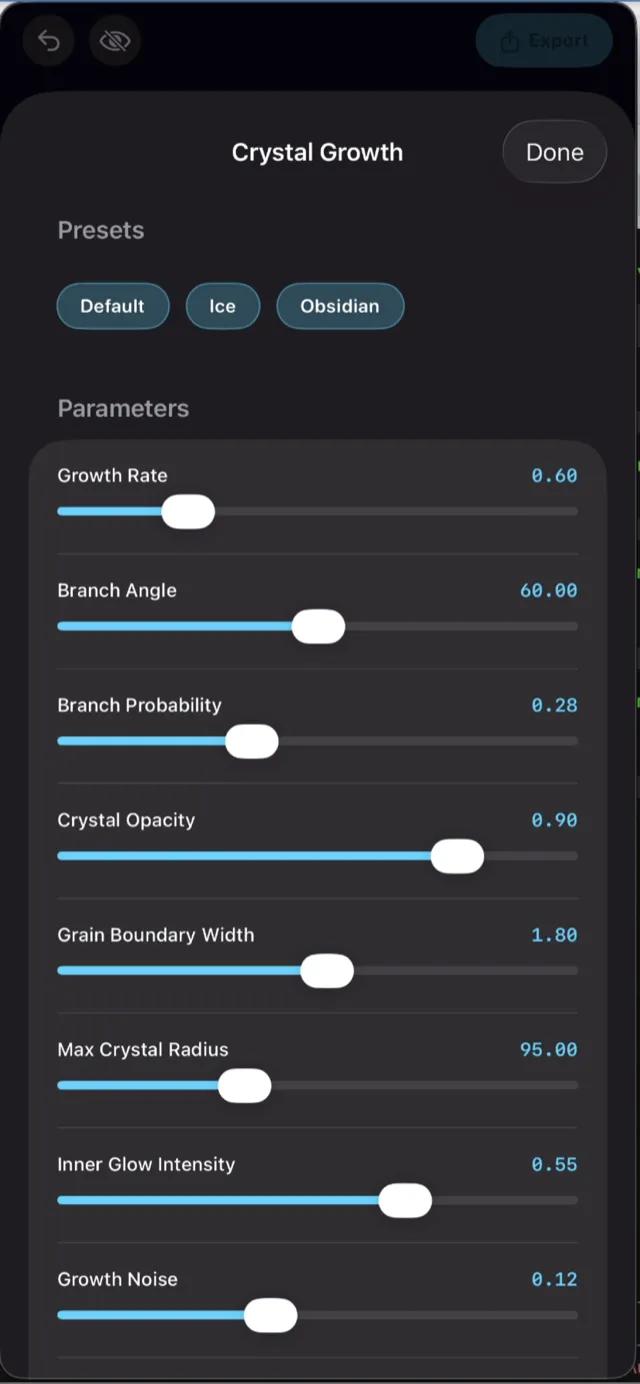
Task: Toggle the hide-preview eye icon
Action: [x=114, y=41]
